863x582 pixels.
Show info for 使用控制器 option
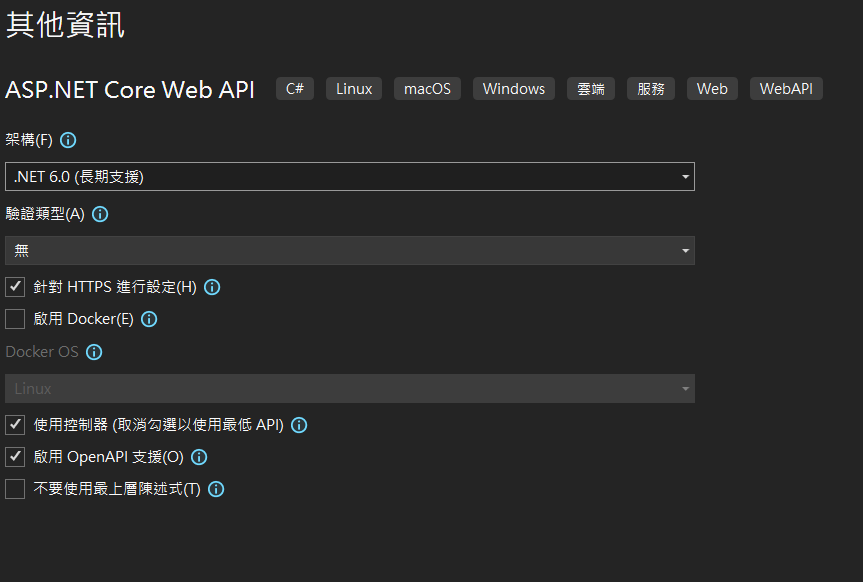coord(299,425)
